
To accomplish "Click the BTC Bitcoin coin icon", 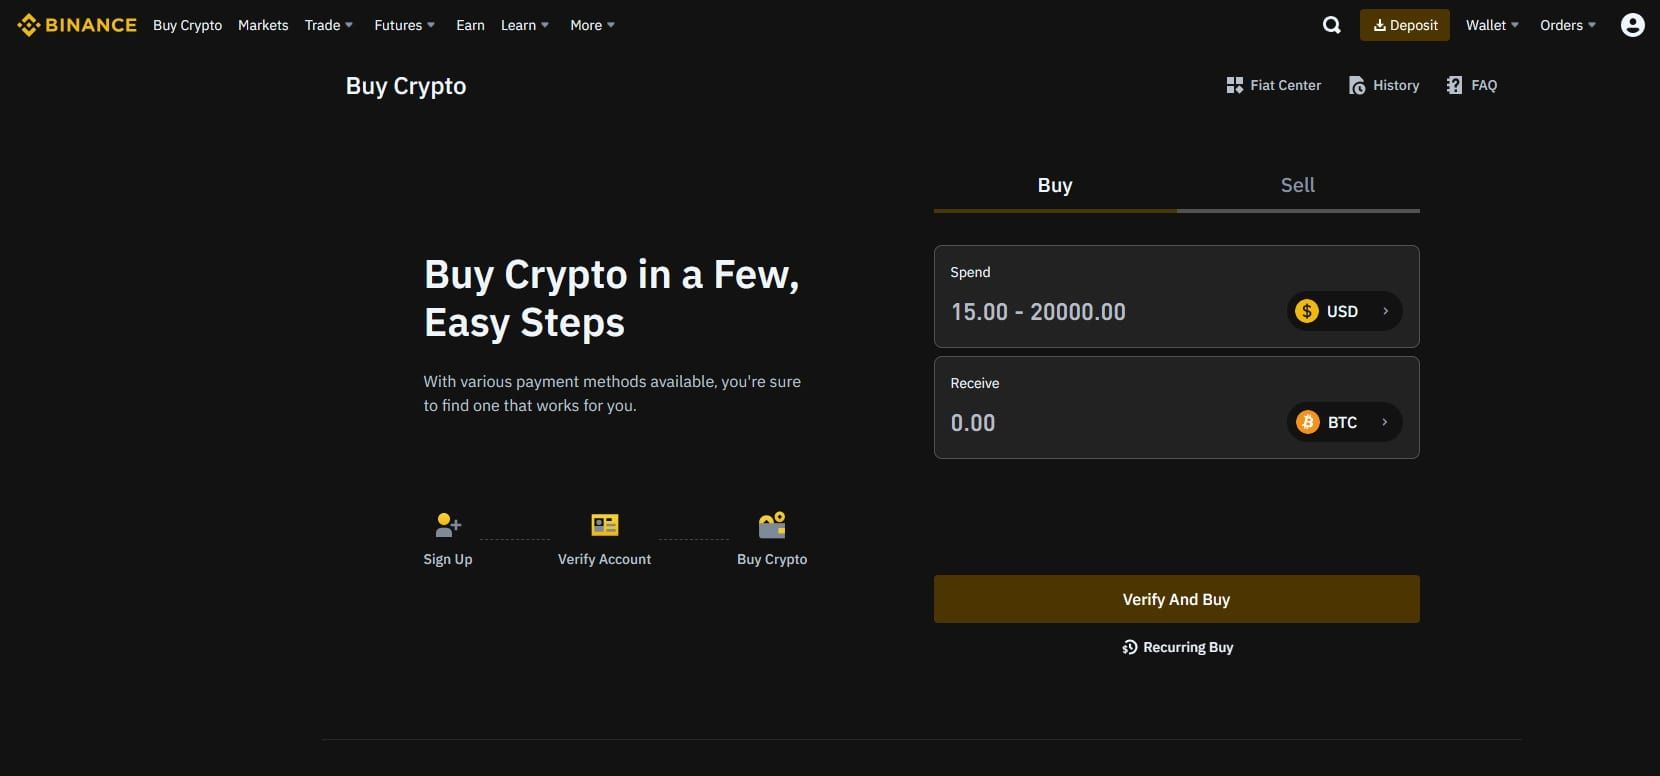I will (1307, 421).
